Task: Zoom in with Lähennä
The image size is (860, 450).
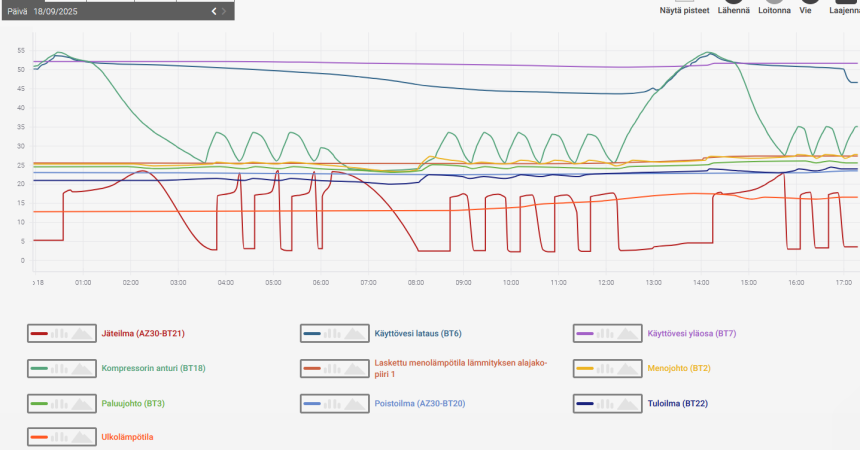Action: (x=733, y=8)
